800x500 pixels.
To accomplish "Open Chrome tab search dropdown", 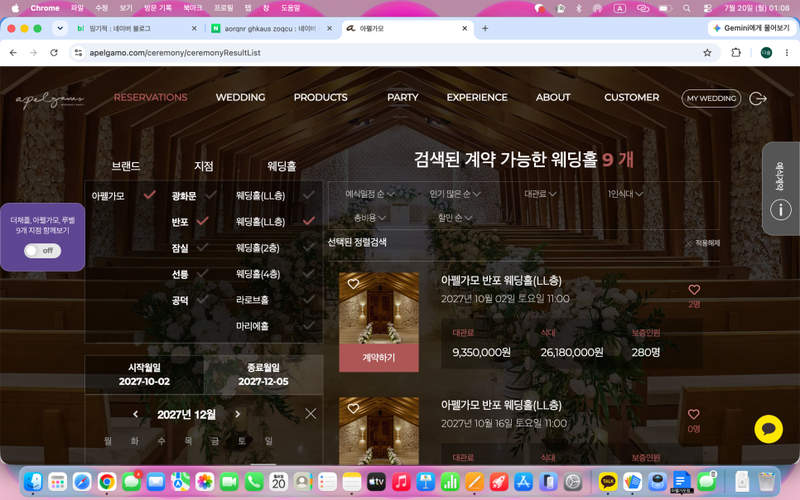I will click(60, 29).
